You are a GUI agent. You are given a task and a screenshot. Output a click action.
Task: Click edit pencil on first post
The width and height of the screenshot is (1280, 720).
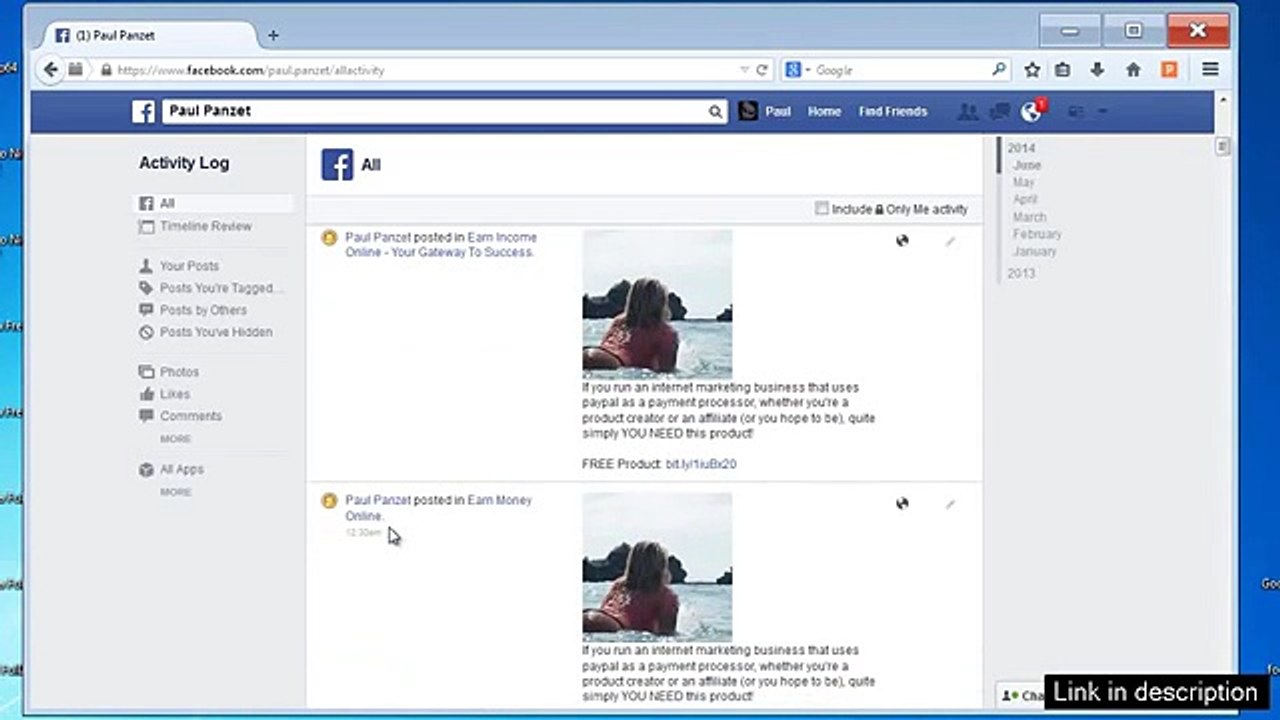[x=950, y=241]
